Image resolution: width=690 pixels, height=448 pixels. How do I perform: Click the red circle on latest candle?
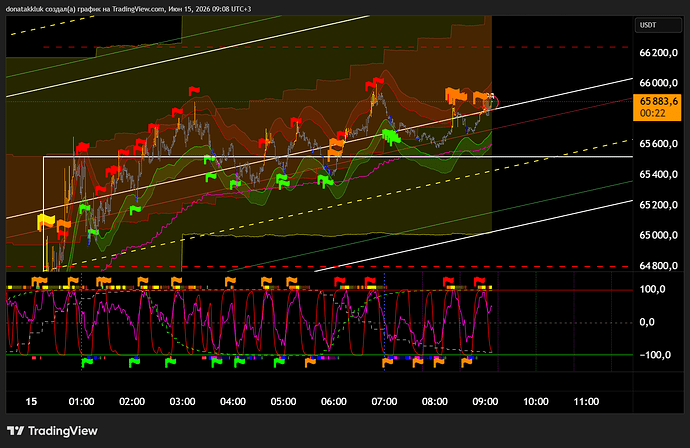click(x=491, y=103)
